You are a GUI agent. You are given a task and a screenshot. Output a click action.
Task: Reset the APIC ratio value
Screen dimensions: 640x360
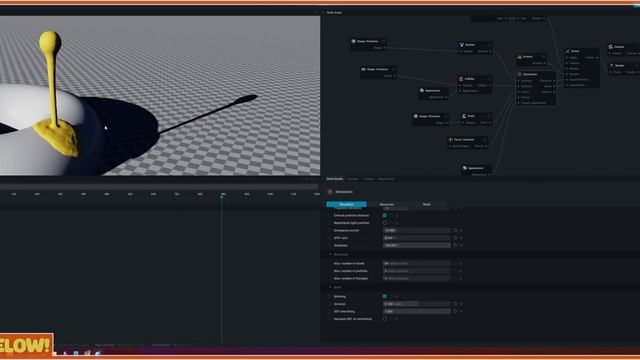(x=455, y=238)
